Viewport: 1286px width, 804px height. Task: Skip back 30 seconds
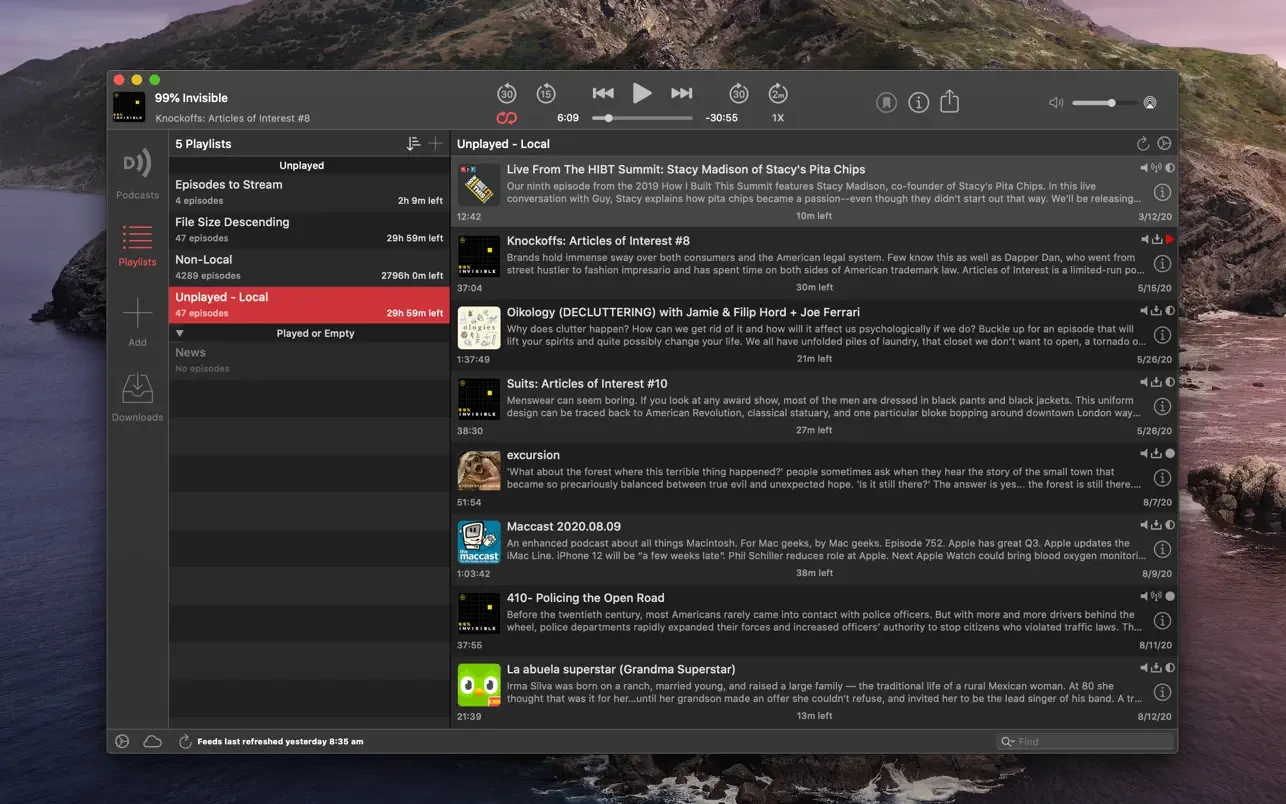507,94
